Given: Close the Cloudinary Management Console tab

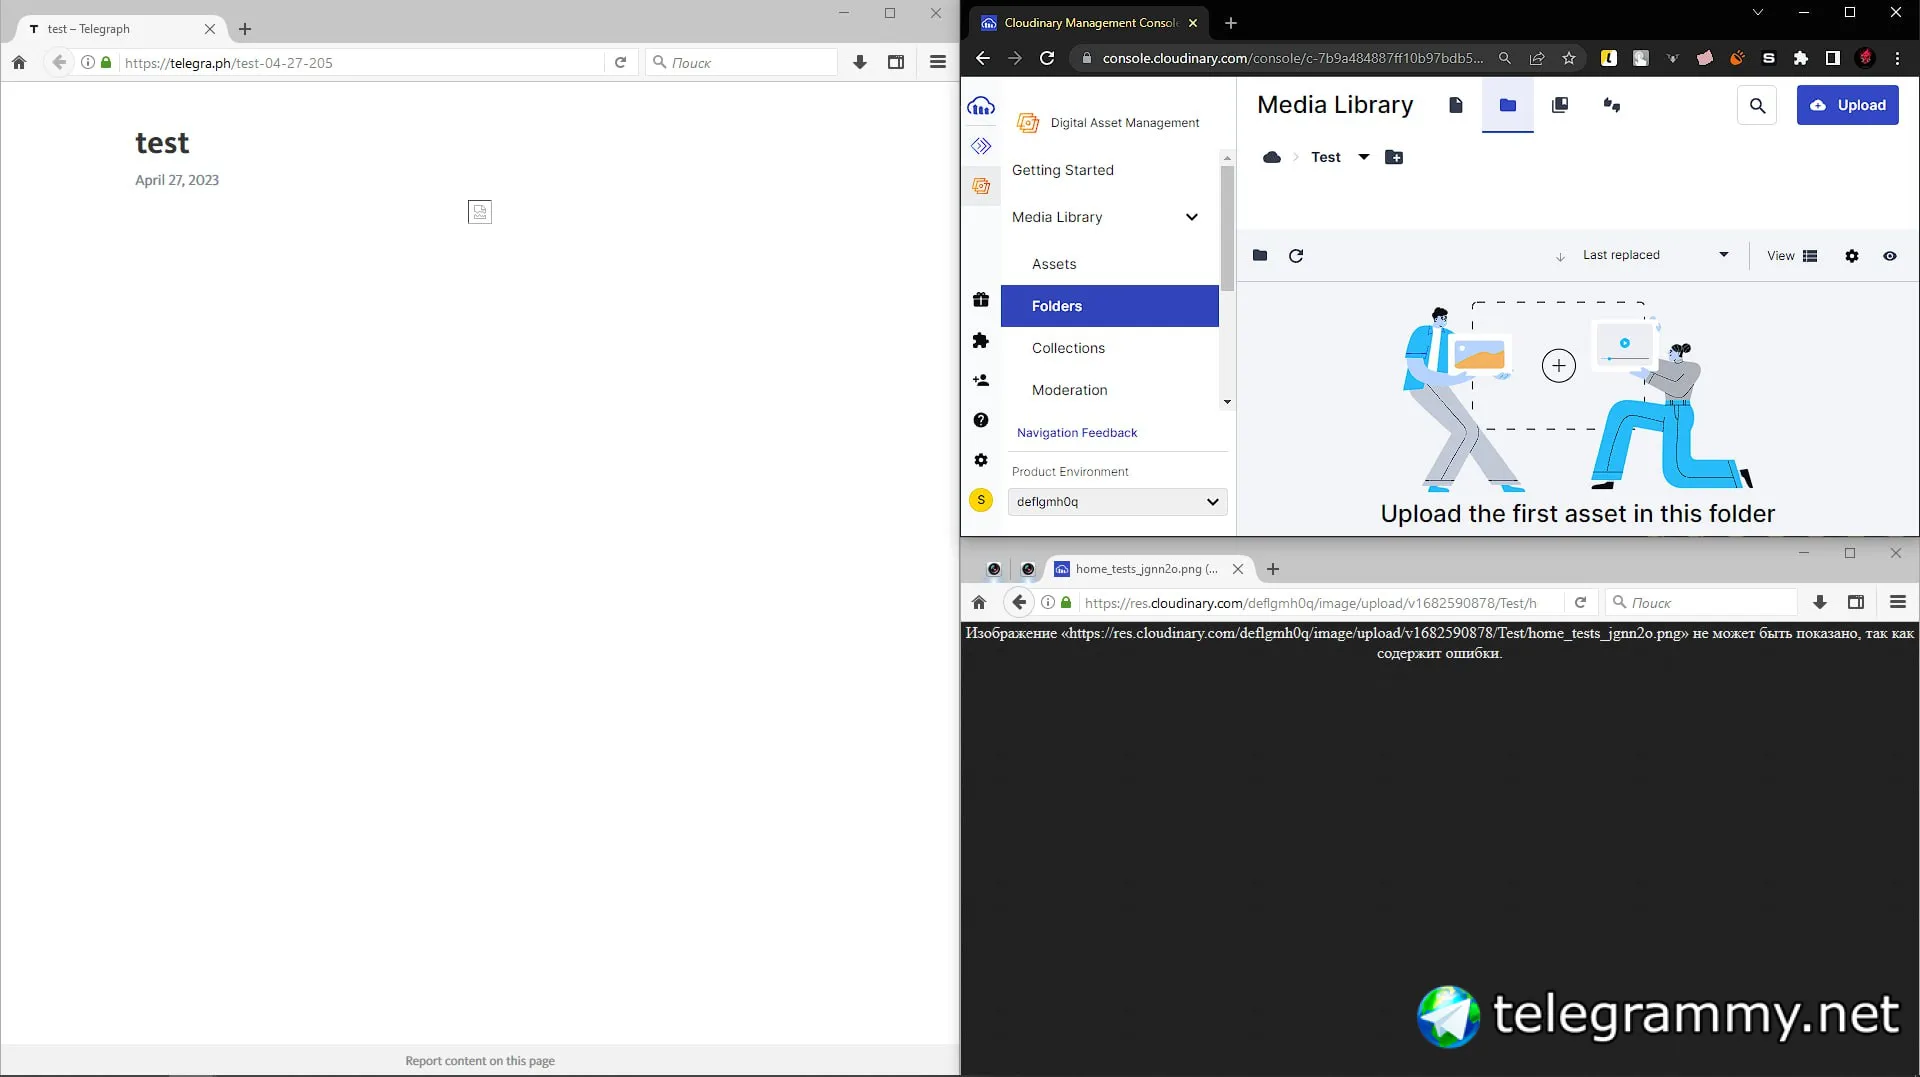Looking at the screenshot, I should (1193, 23).
